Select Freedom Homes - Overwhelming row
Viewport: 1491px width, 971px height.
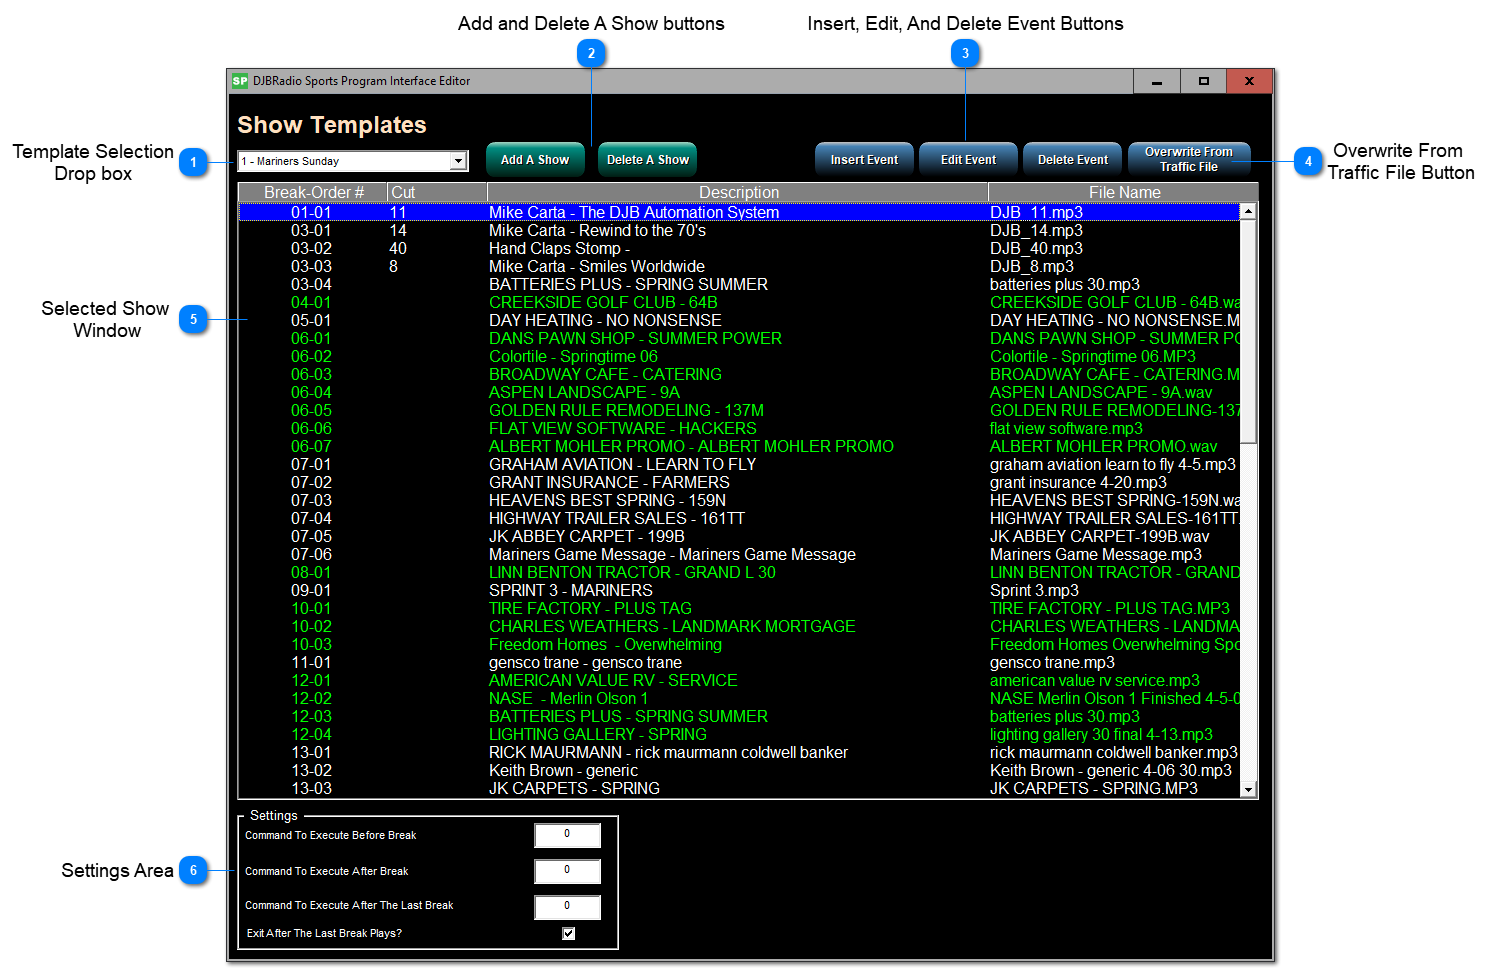740,644
